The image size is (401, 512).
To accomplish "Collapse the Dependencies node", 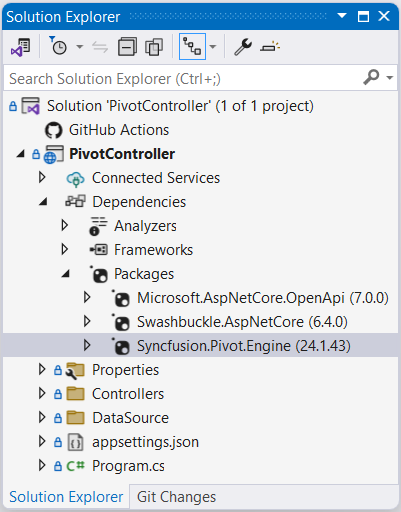I will point(43,201).
